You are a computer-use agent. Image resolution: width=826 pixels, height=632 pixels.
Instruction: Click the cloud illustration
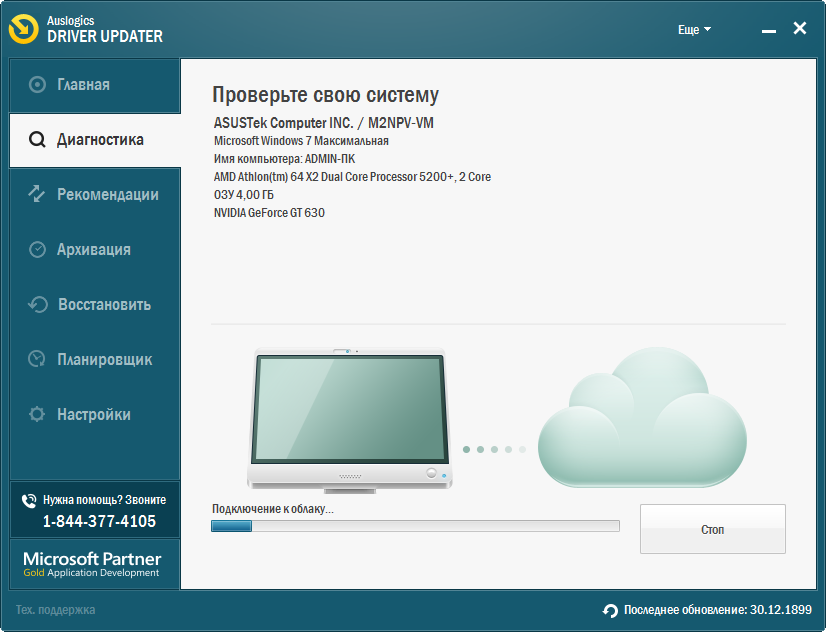[x=642, y=420]
